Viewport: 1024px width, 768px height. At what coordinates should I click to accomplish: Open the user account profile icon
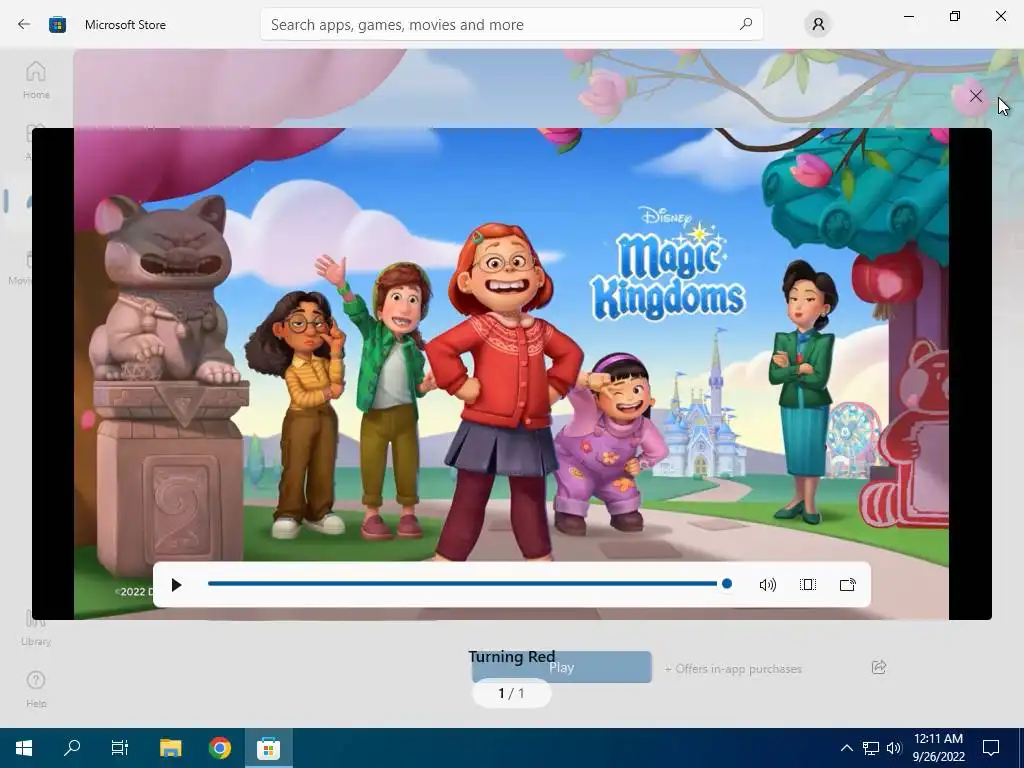coord(818,24)
